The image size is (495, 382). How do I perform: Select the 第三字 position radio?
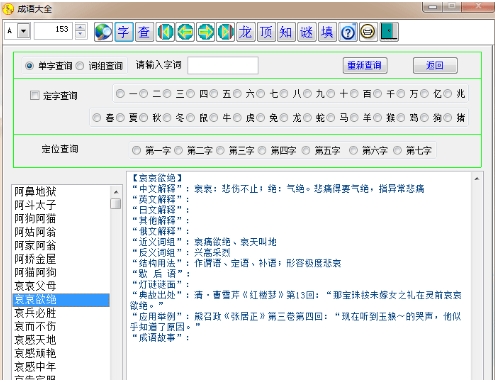220,151
